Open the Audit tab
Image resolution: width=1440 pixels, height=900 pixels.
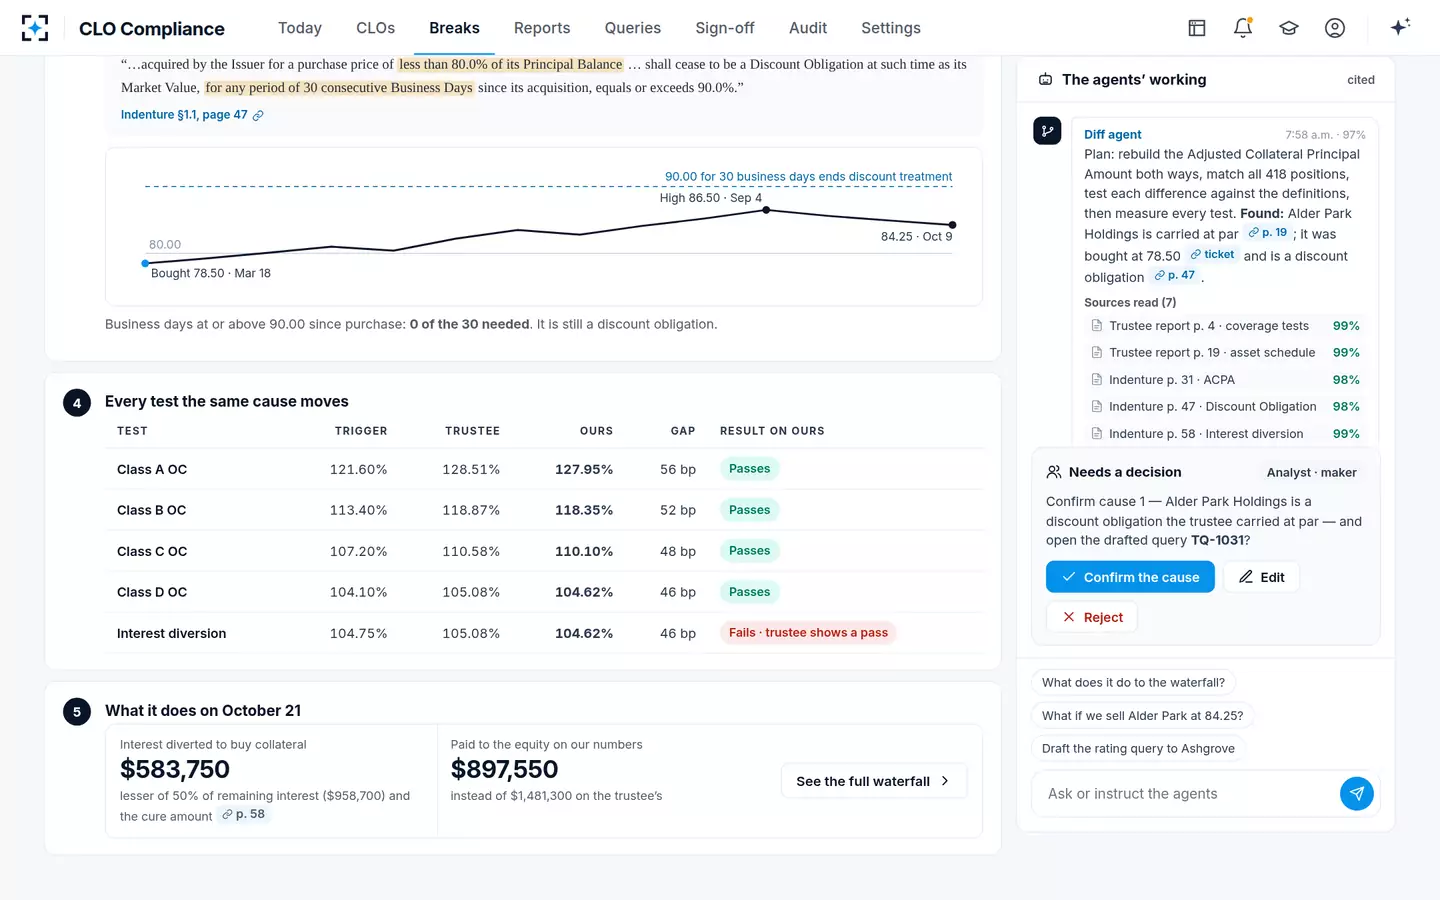click(808, 28)
